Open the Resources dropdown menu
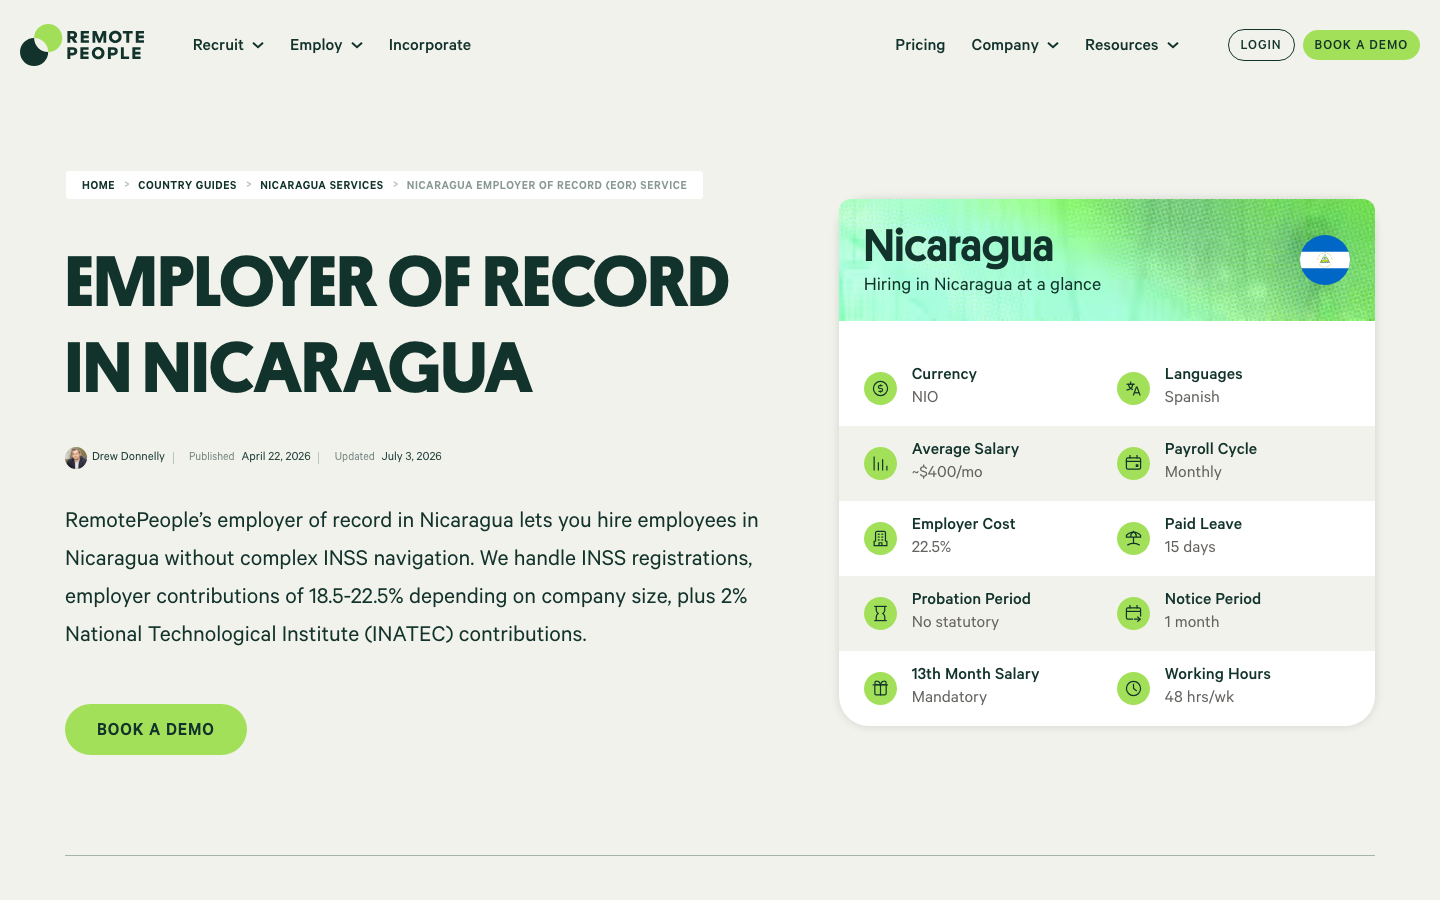Image resolution: width=1440 pixels, height=900 pixels. (1132, 45)
